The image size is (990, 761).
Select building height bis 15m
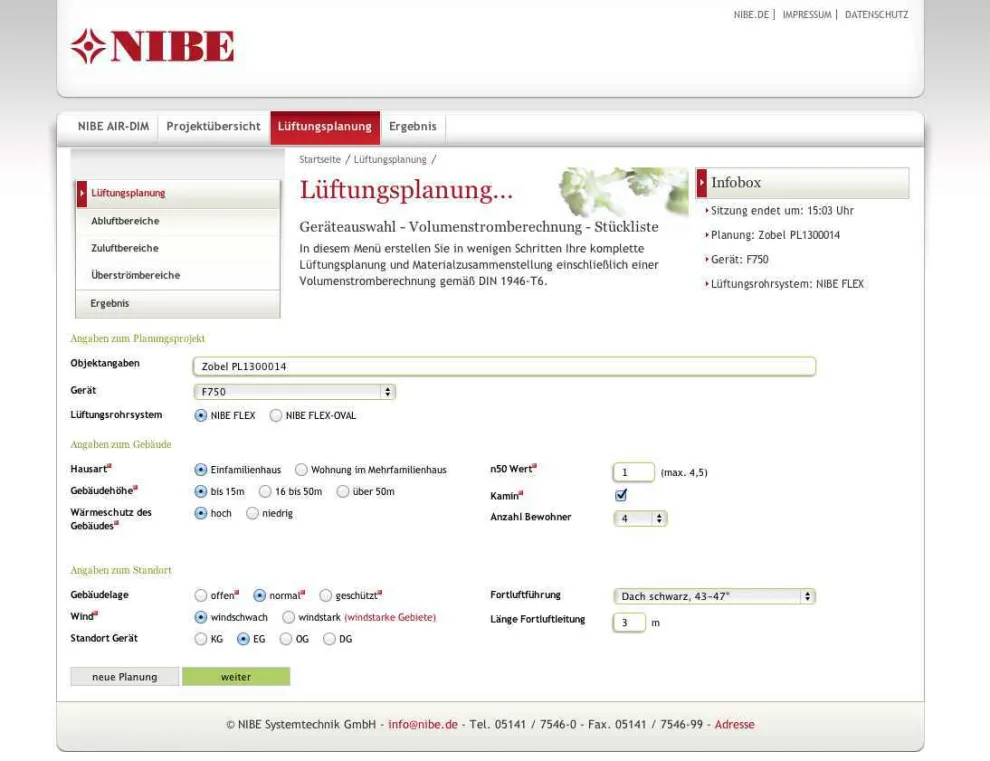click(201, 491)
